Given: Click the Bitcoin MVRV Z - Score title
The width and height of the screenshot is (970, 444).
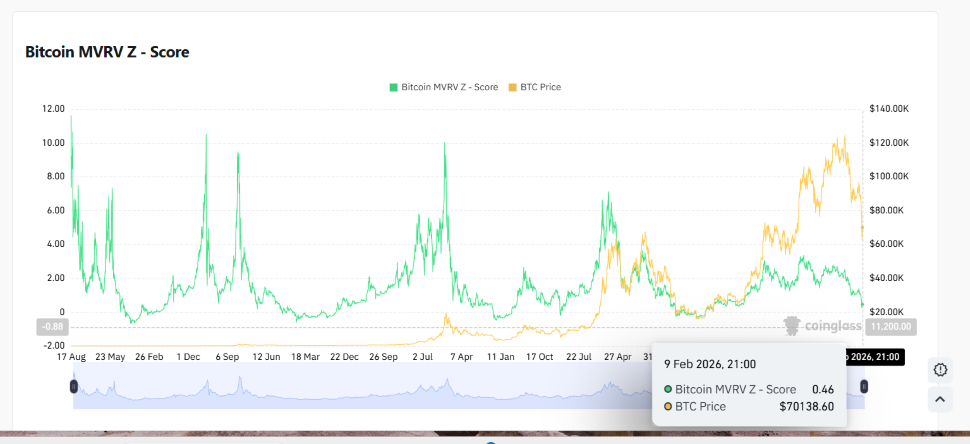Looking at the screenshot, I should coord(107,52).
